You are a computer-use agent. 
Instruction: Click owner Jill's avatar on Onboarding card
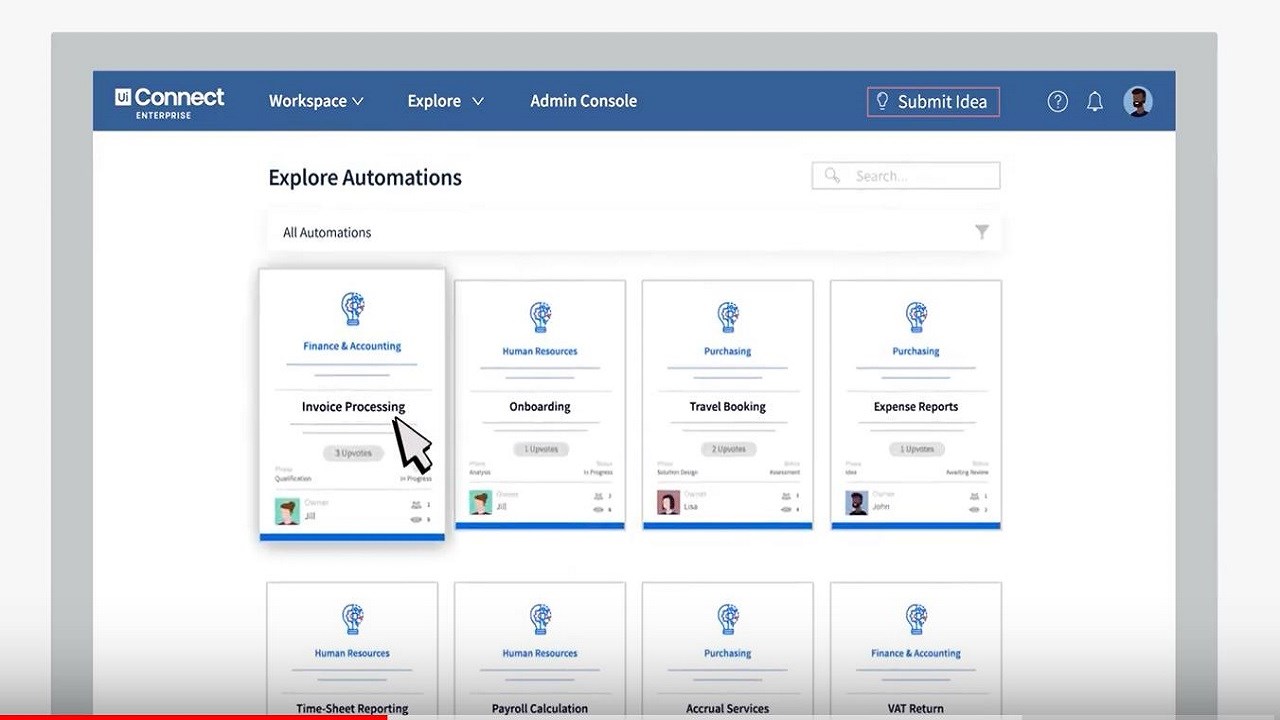tap(481, 502)
